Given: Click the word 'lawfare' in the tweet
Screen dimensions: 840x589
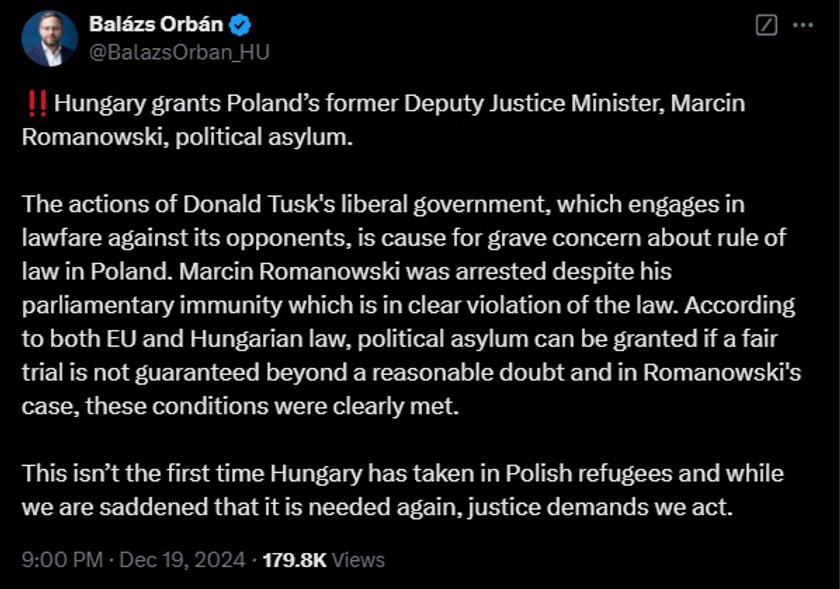Looking at the screenshot, I should pyautogui.click(x=62, y=237).
